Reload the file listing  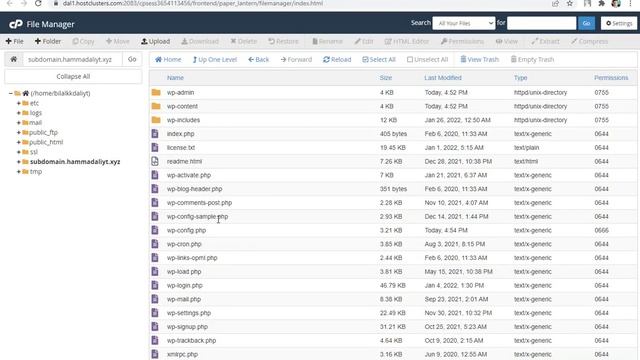[x=337, y=60]
